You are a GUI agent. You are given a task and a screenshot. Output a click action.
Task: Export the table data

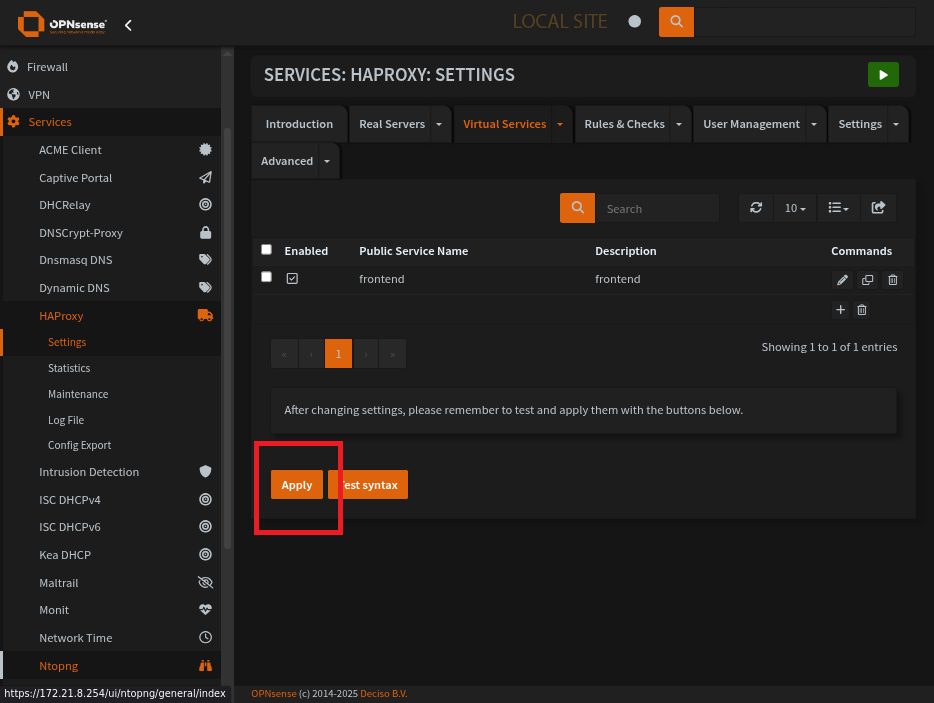(878, 208)
